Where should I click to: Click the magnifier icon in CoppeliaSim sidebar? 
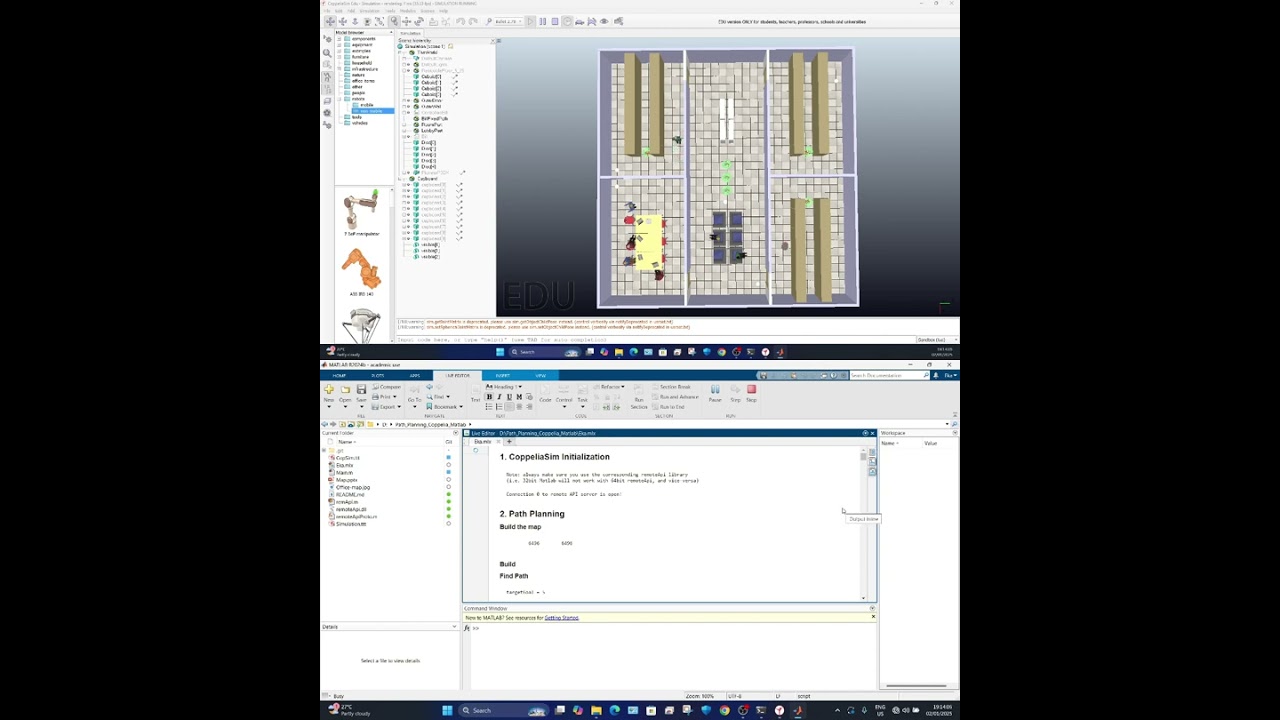pos(327,53)
